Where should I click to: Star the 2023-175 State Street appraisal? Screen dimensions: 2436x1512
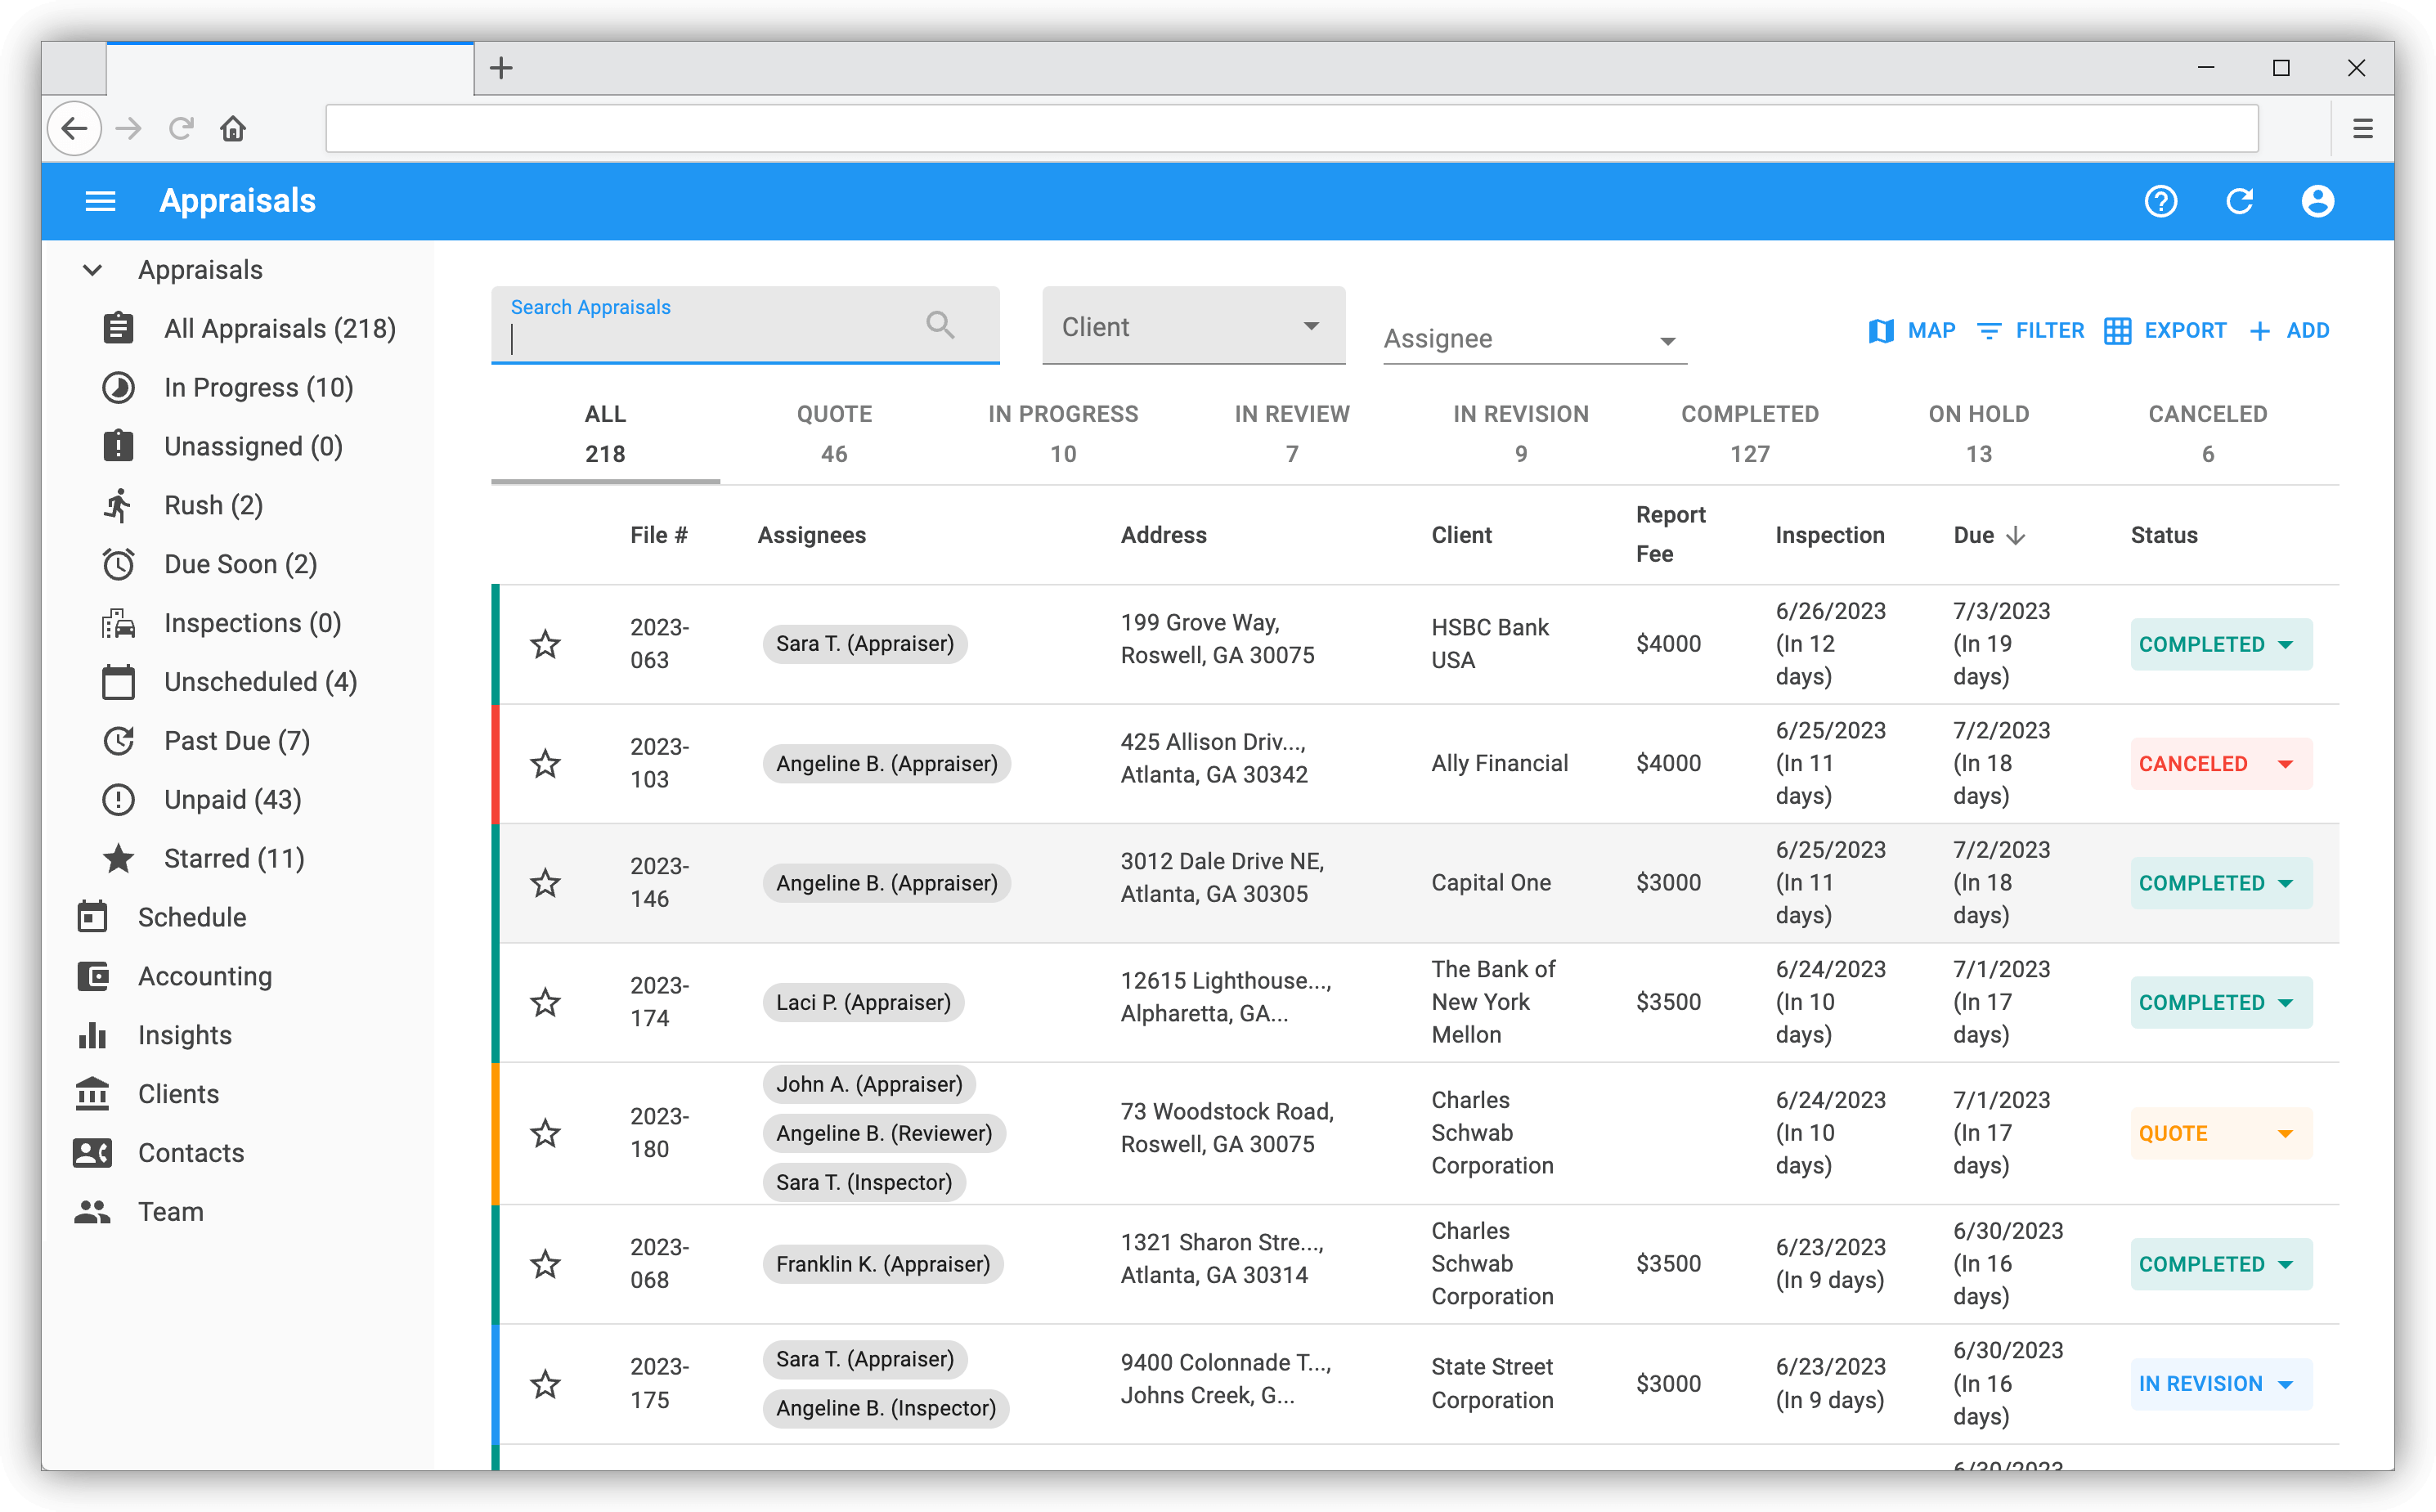pos(545,1384)
